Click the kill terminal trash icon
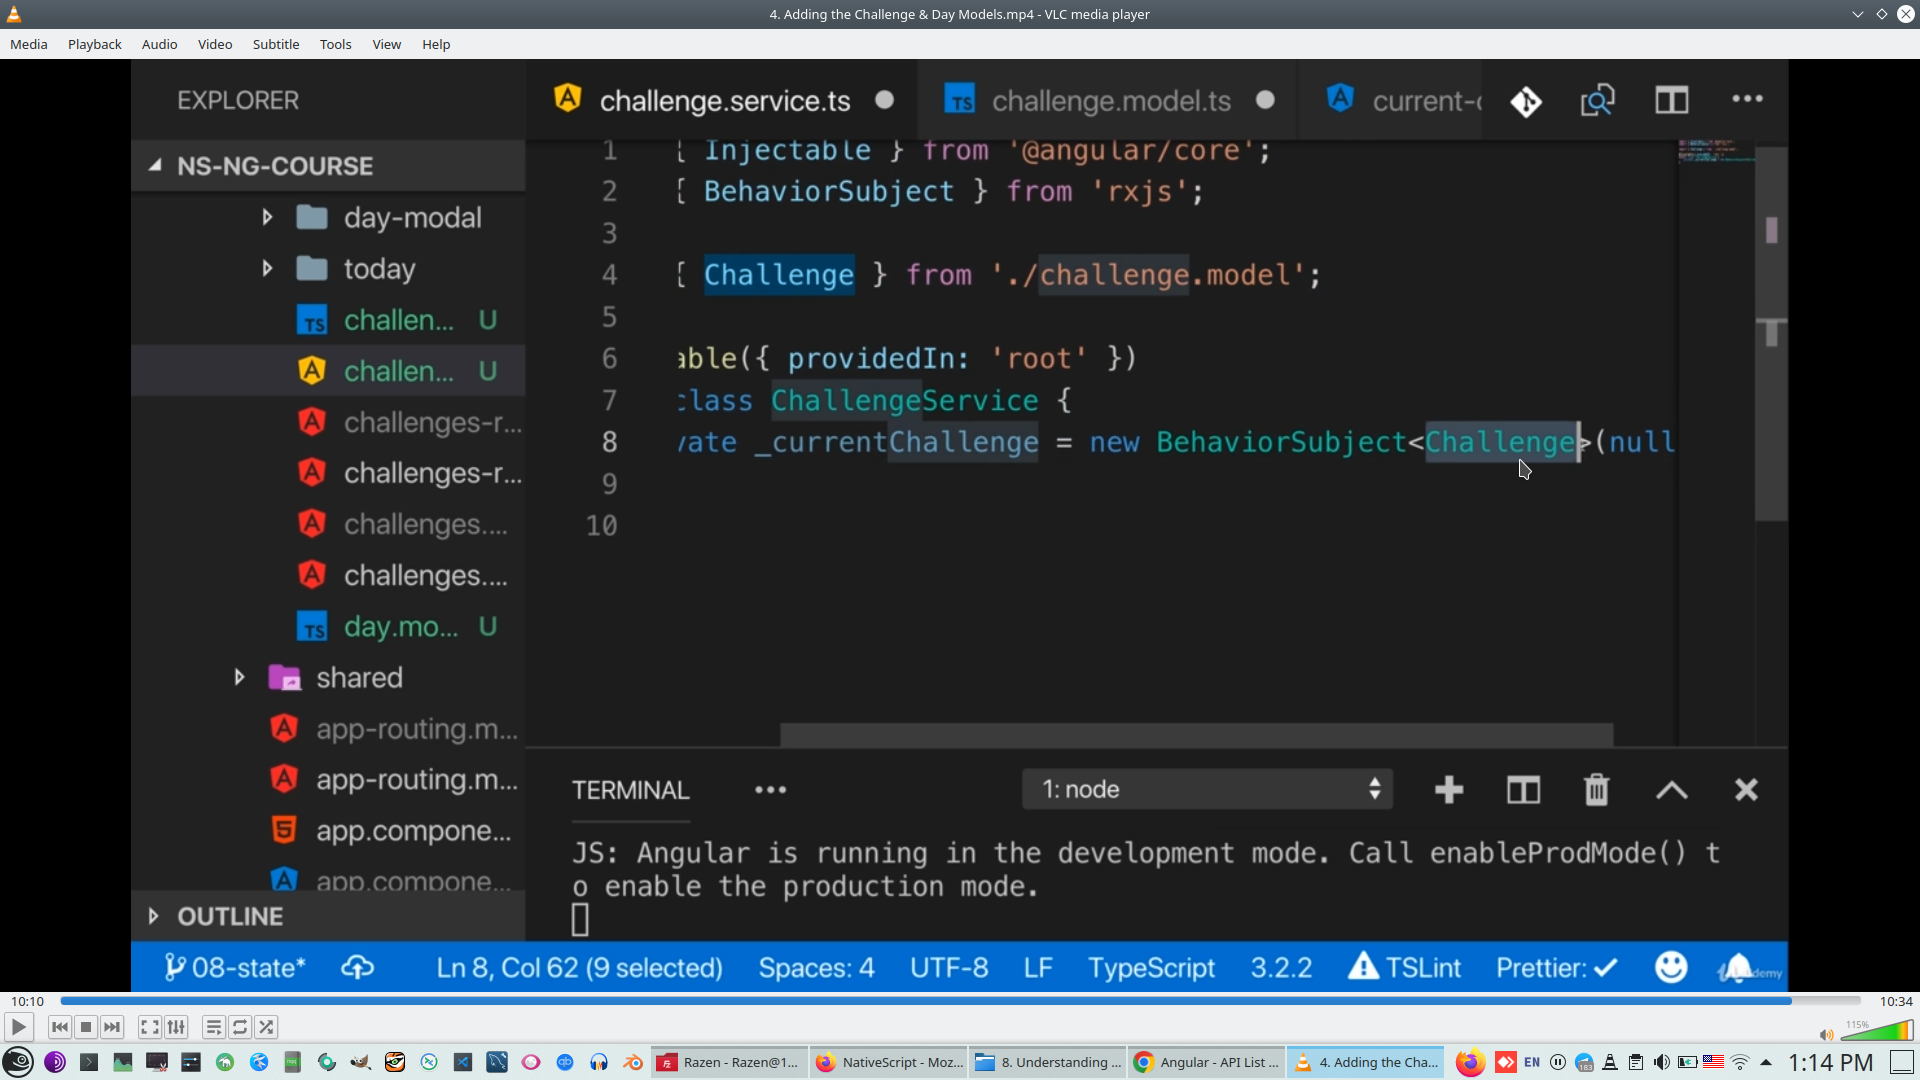Viewport: 1920px width, 1080px height. [1596, 790]
